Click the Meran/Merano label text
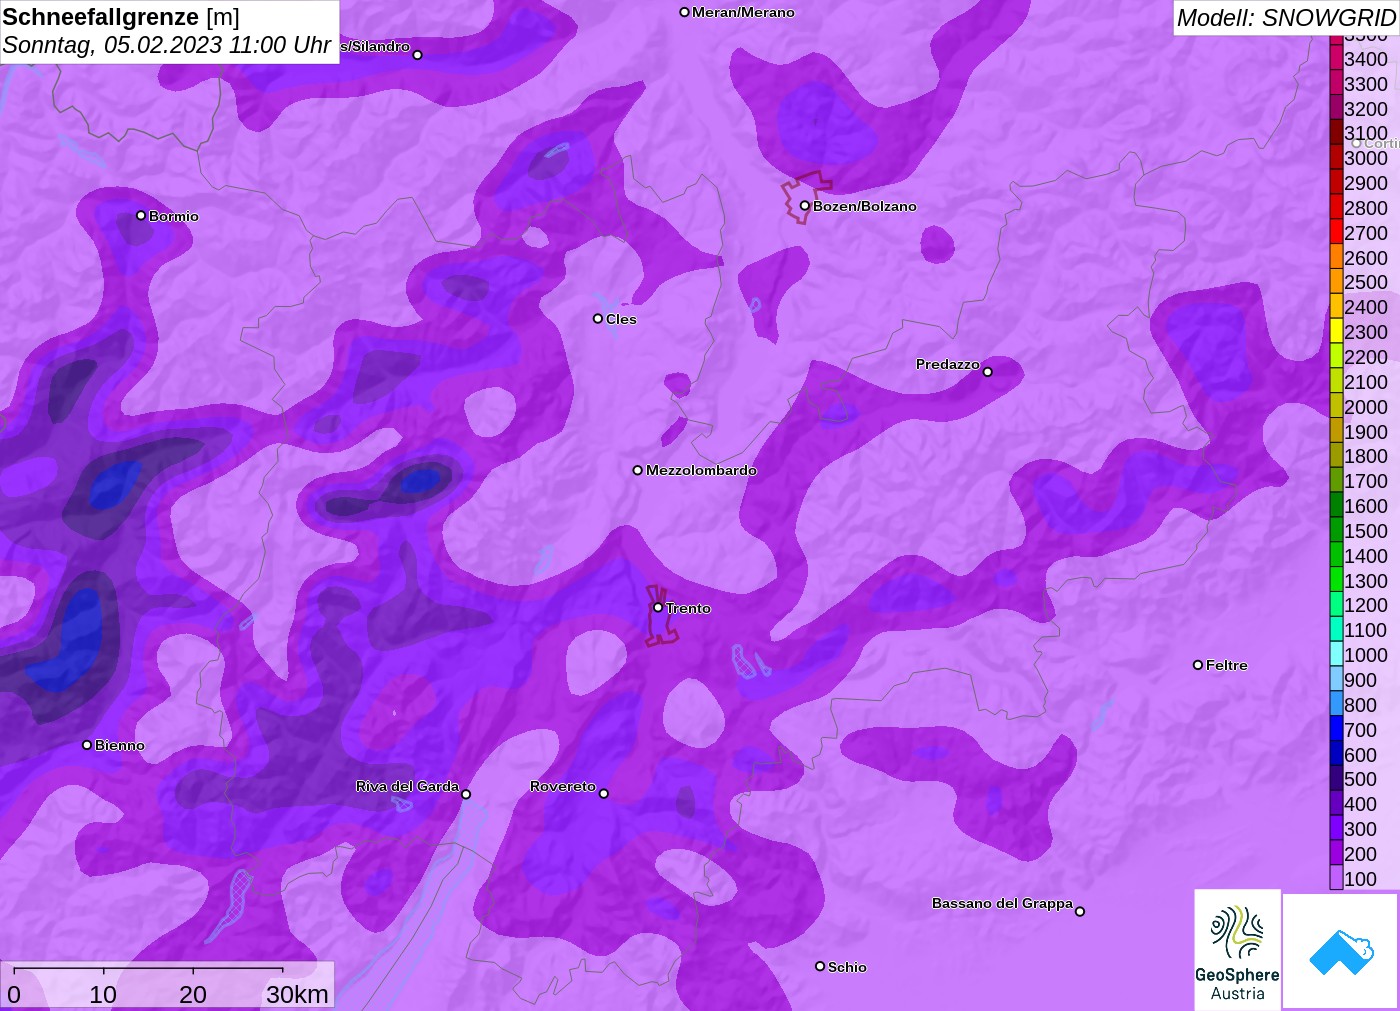 [743, 12]
